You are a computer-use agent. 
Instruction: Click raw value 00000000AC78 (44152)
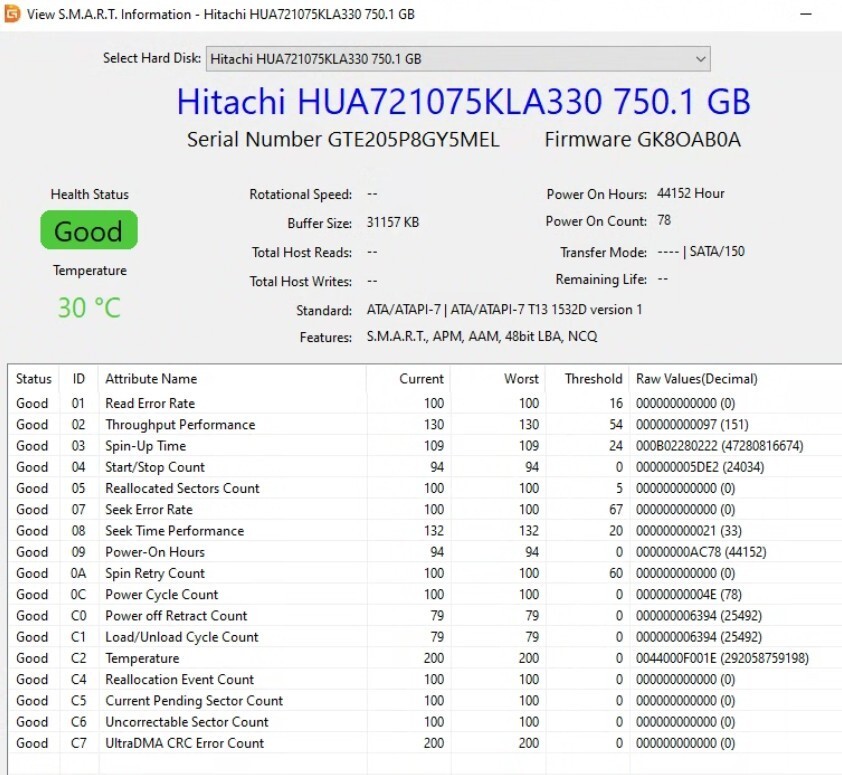point(701,552)
